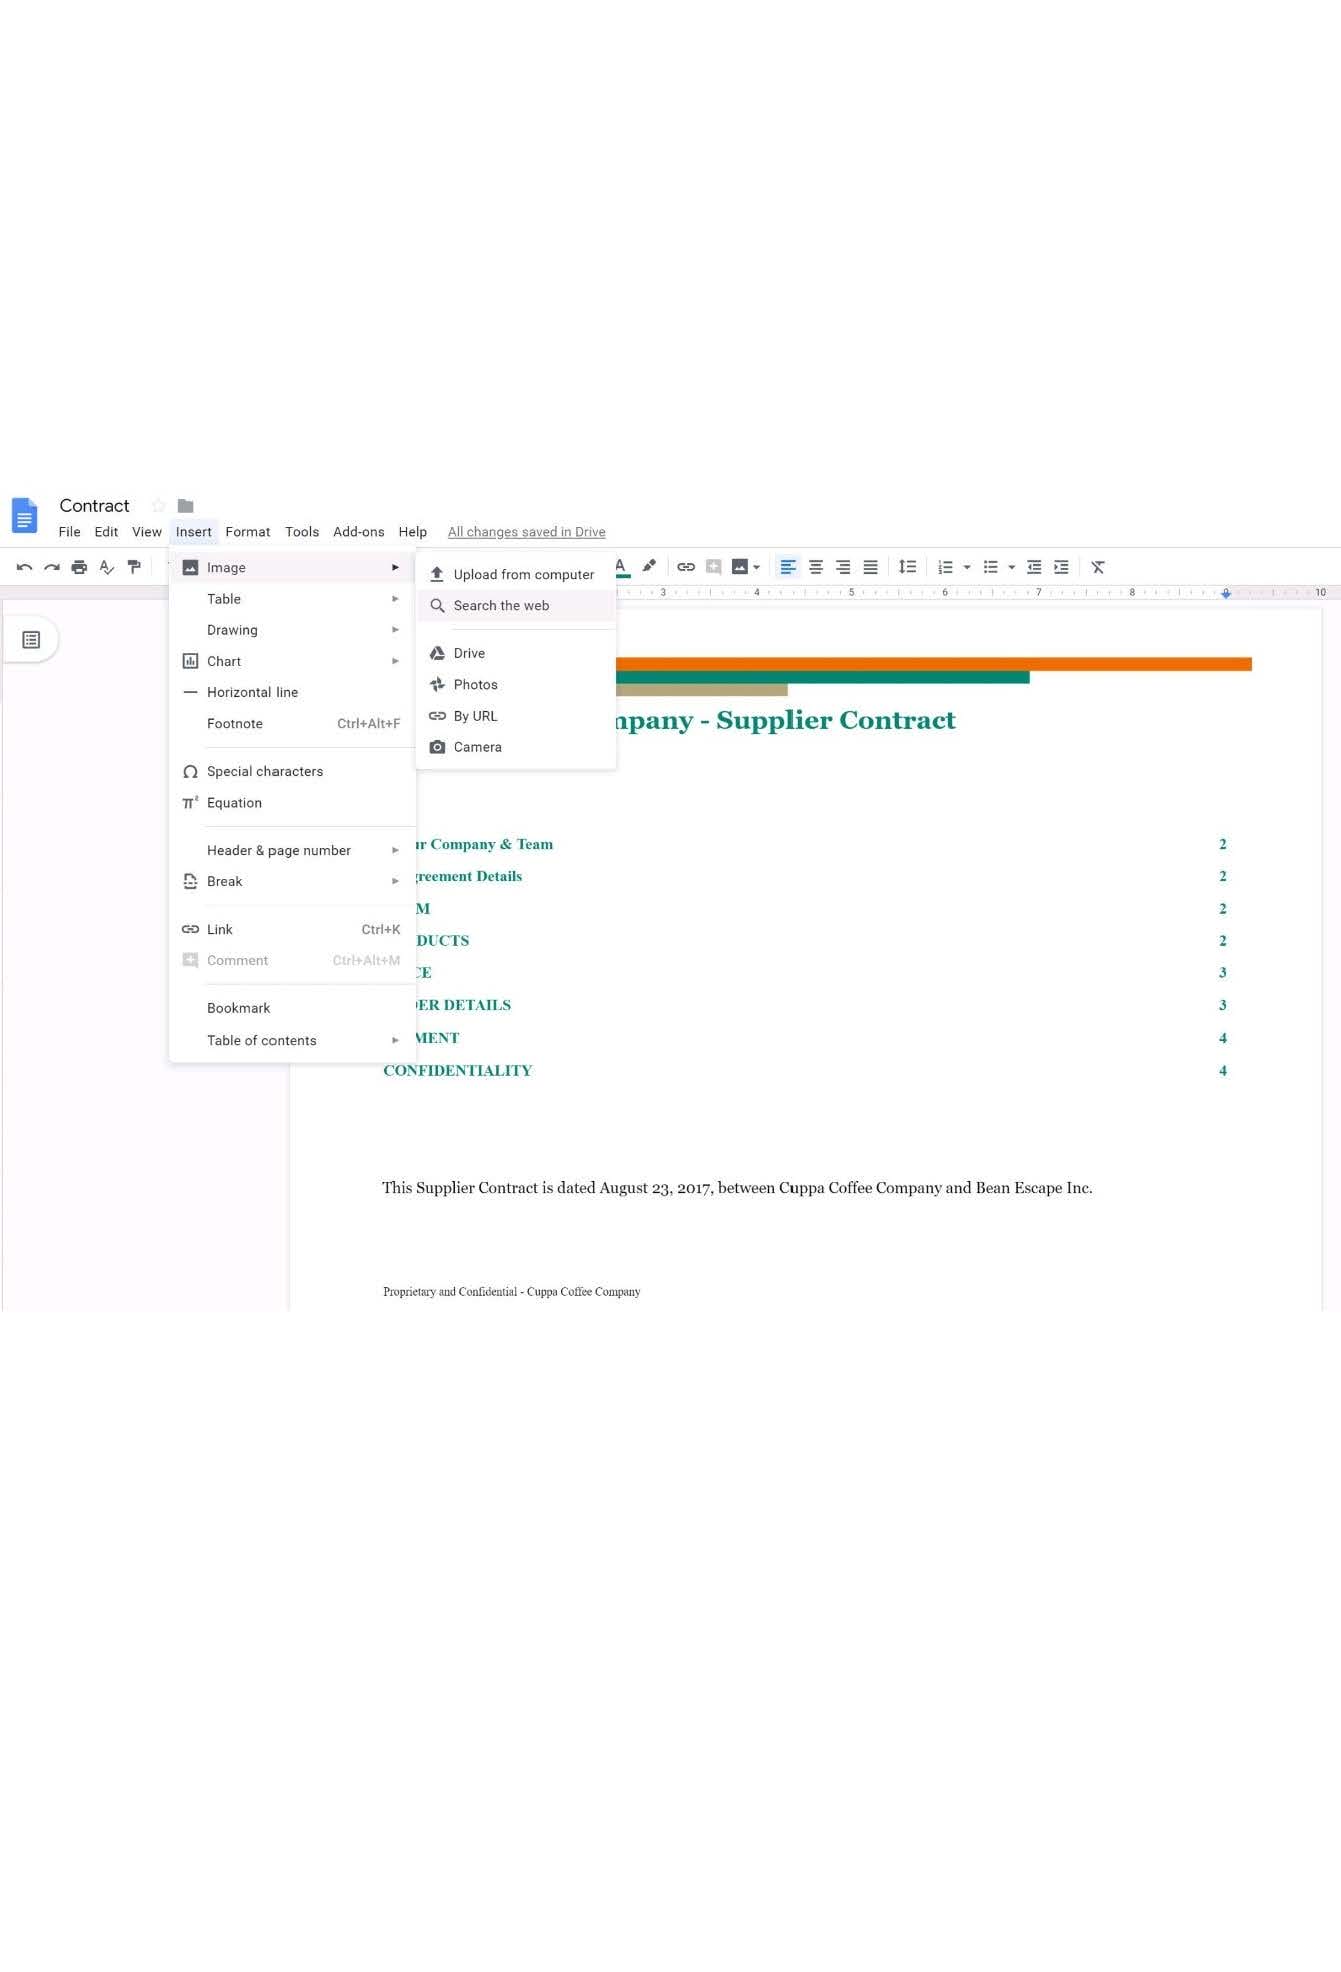Open the document outline panel icon
Viewport: 1341px width, 1972px height.
click(31, 640)
